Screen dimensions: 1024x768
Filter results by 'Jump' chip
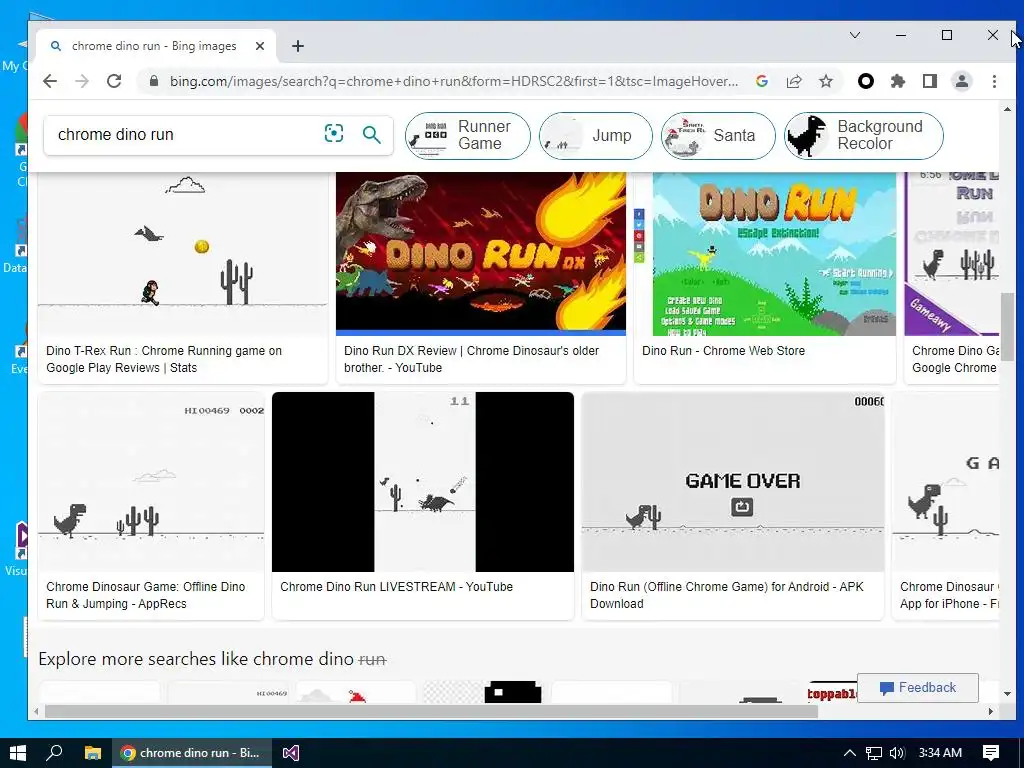[x=596, y=135]
